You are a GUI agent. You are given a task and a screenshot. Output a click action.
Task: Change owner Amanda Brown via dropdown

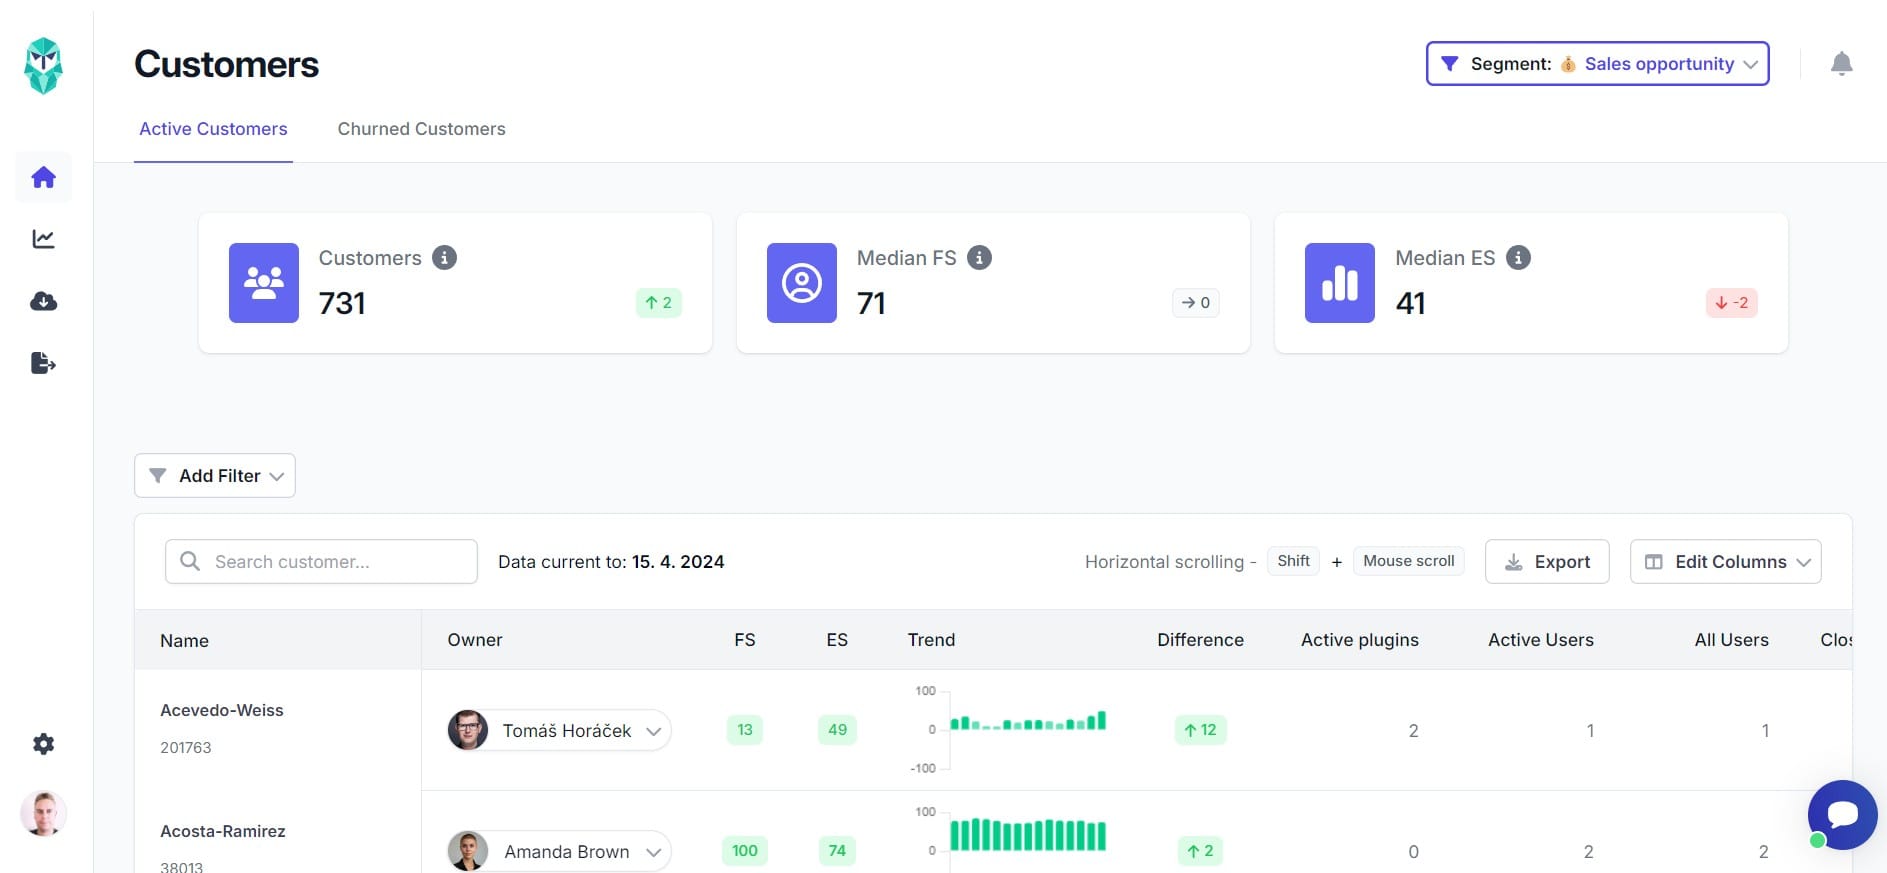pos(559,851)
